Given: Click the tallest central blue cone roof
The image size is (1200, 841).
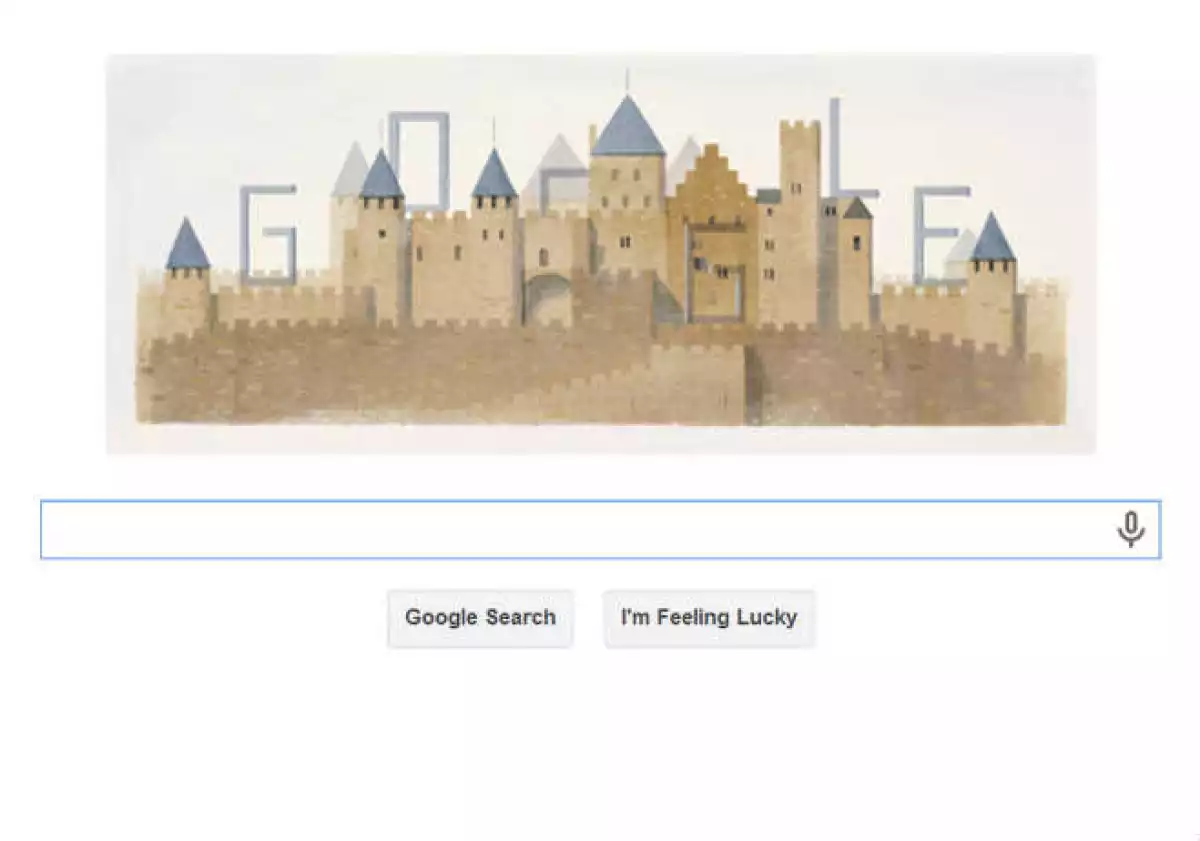Looking at the screenshot, I should (627, 126).
